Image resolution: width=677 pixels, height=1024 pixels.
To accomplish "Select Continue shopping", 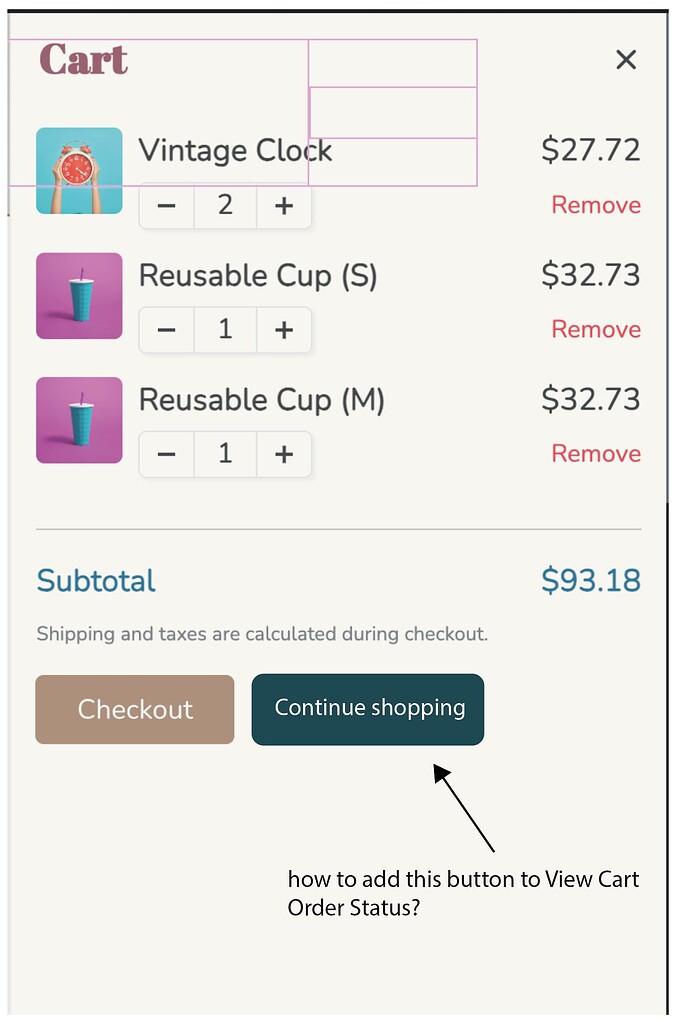I will [x=367, y=709].
